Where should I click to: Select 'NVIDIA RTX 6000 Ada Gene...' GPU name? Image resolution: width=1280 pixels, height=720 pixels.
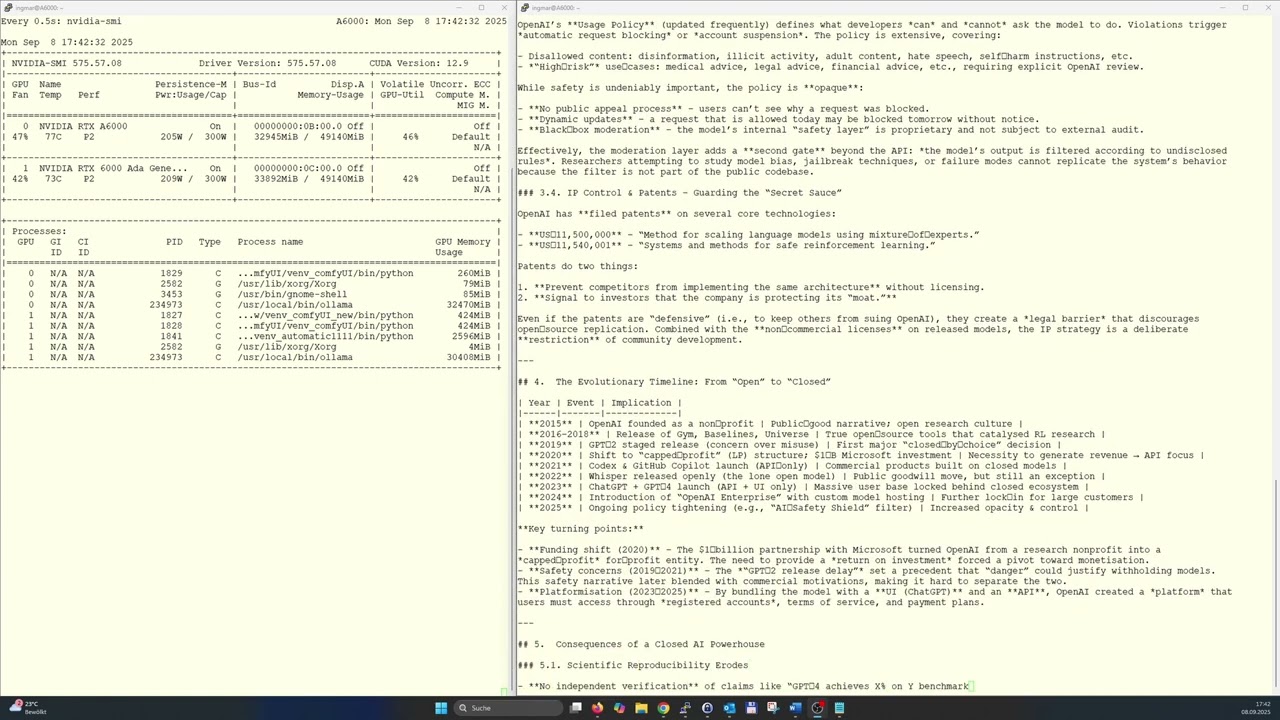113,168
